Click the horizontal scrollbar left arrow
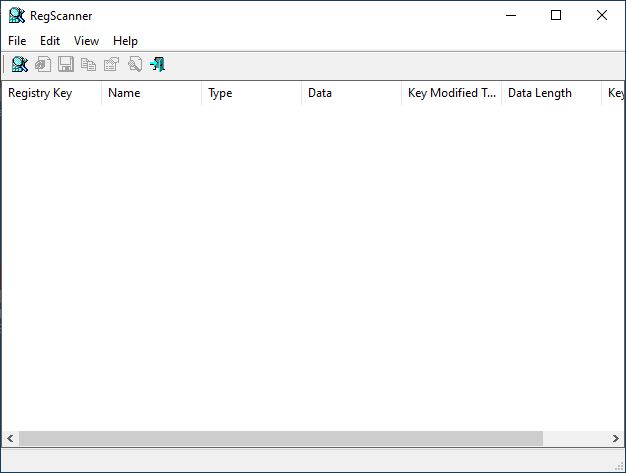The height and width of the screenshot is (473, 626). 10,439
